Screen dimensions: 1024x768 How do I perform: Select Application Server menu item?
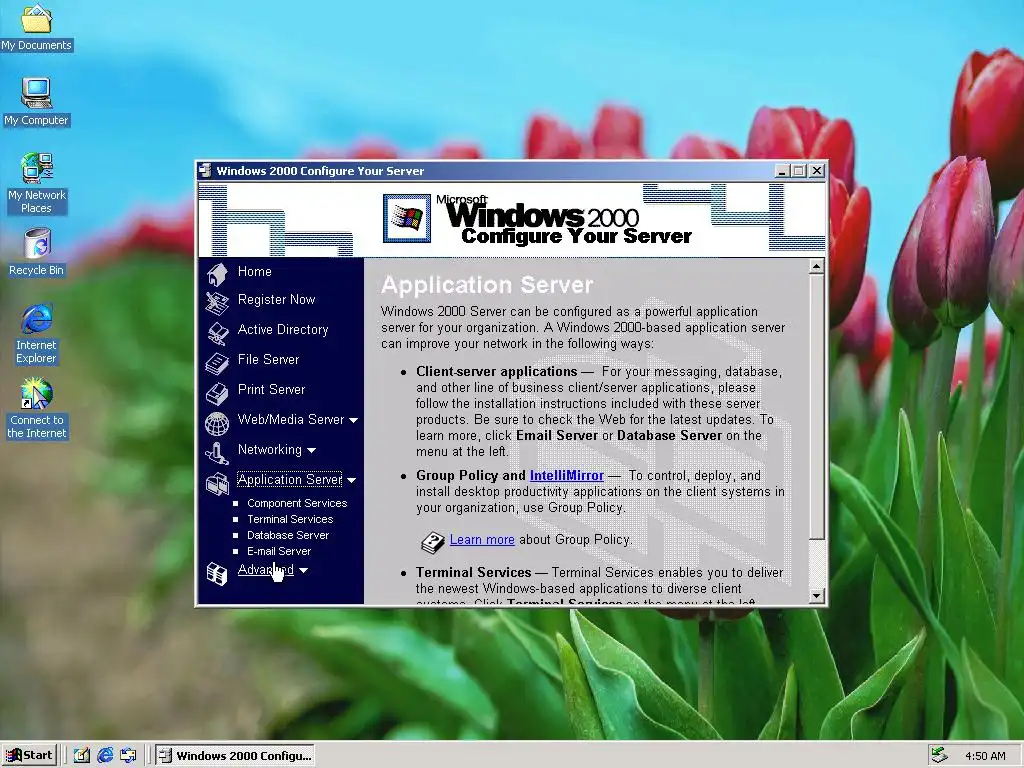click(289, 480)
